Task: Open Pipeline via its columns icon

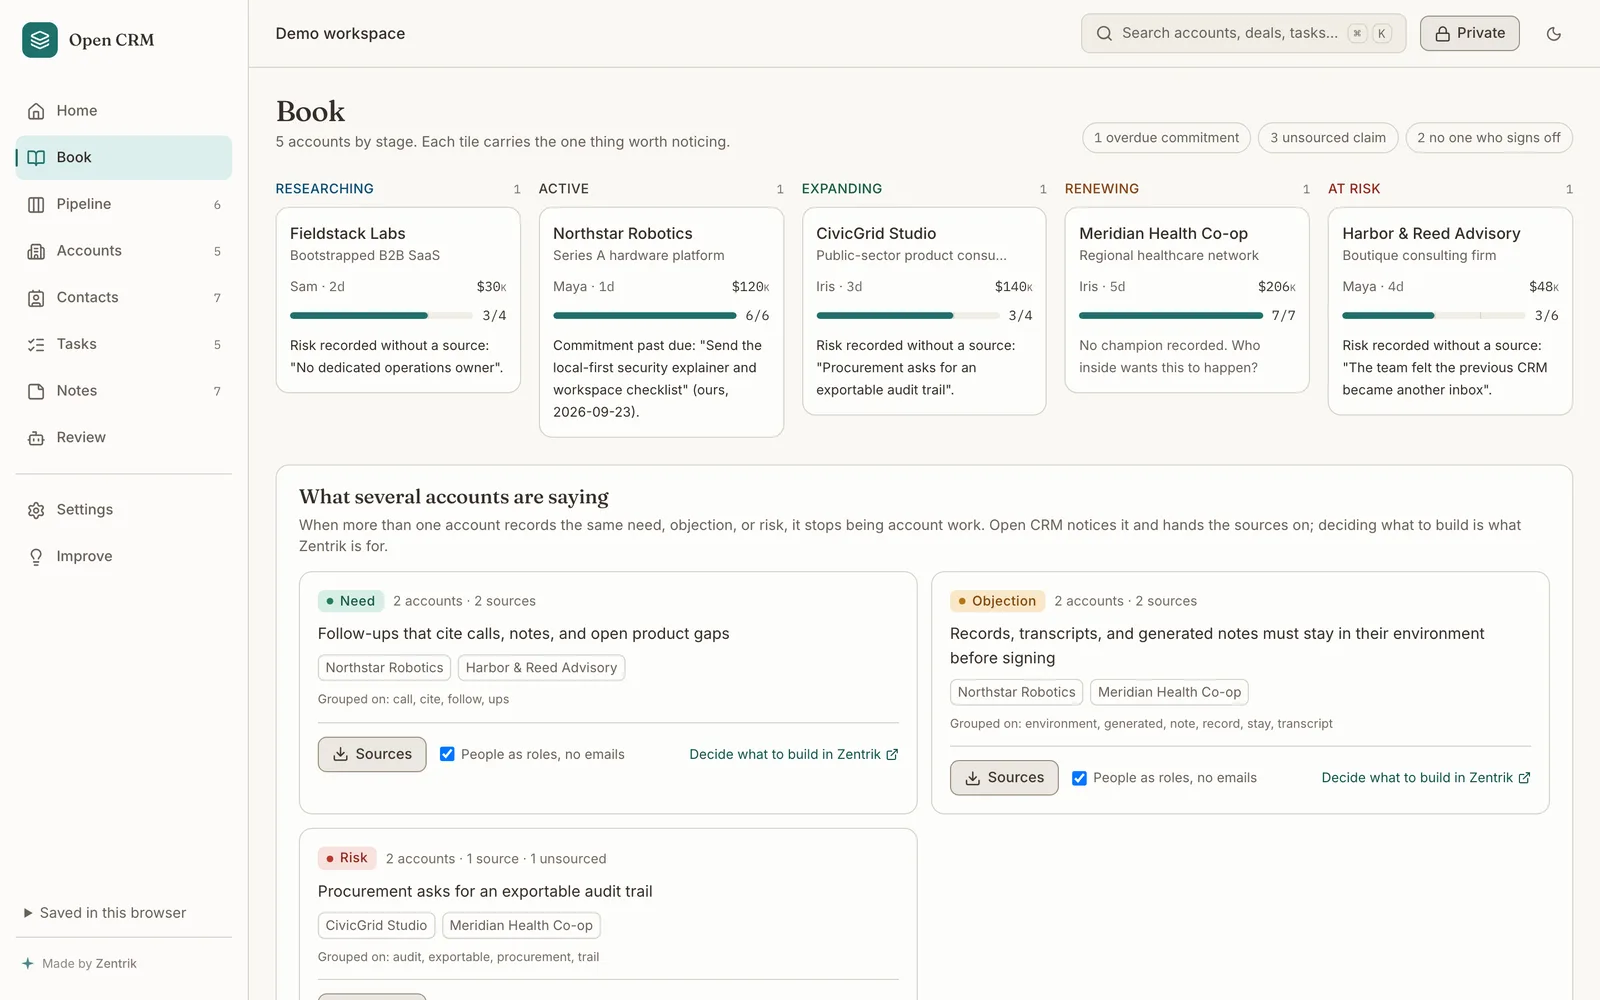Action: click(x=36, y=204)
